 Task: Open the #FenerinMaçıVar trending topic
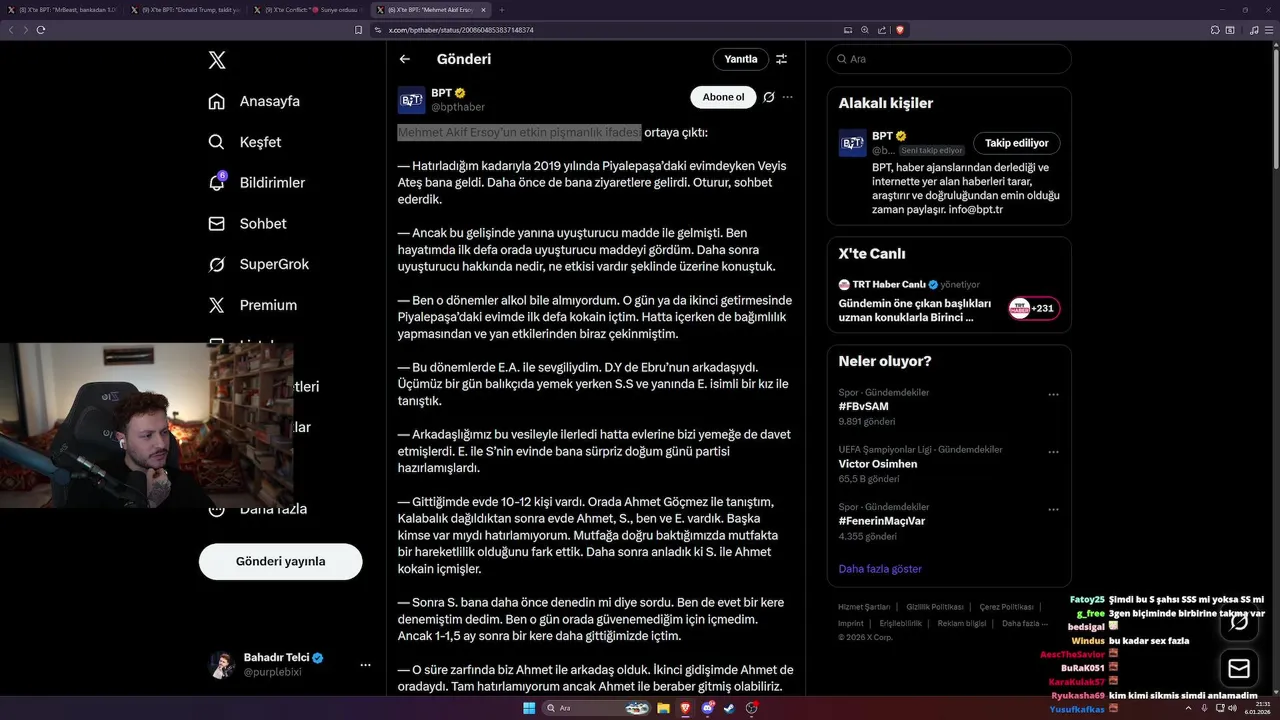pyautogui.click(x=881, y=521)
